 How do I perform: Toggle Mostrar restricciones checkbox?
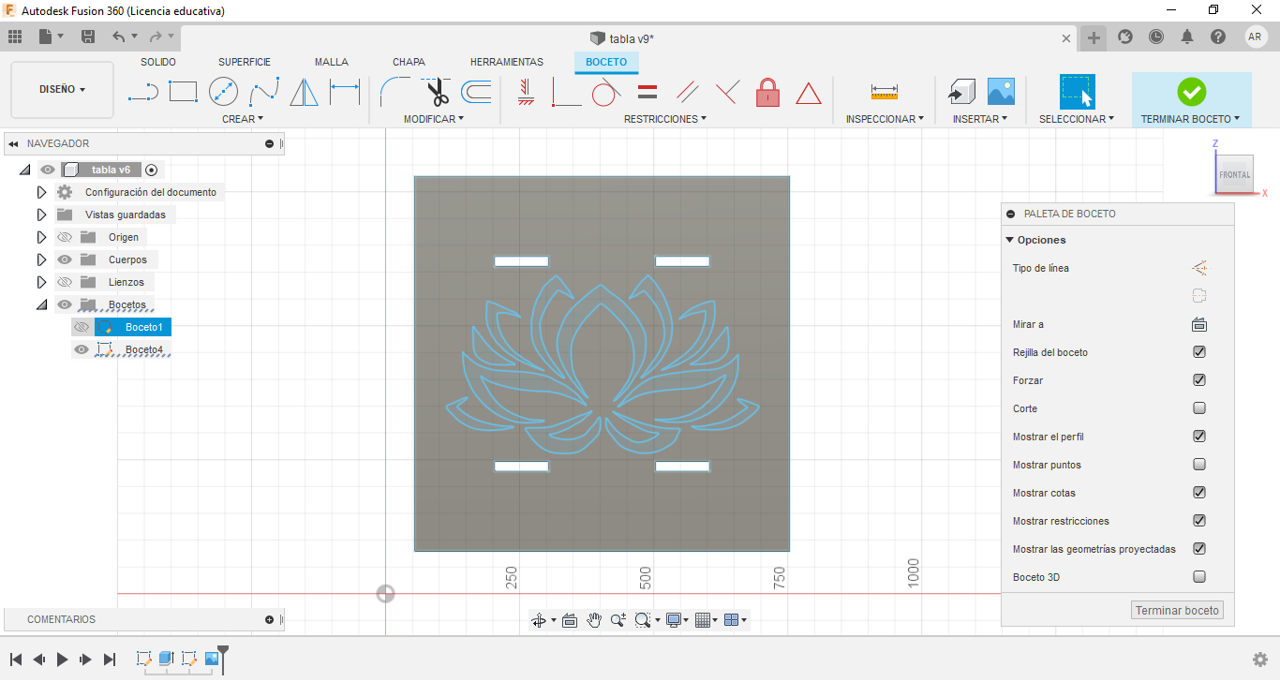click(1199, 520)
